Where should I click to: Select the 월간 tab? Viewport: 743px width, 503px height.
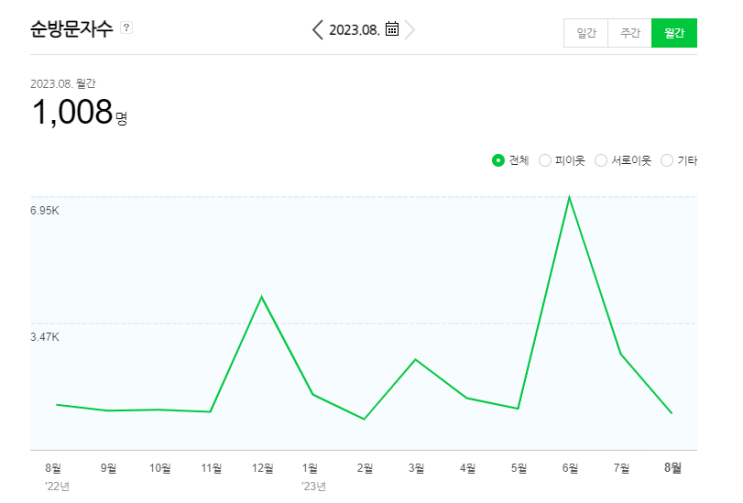pos(674,33)
